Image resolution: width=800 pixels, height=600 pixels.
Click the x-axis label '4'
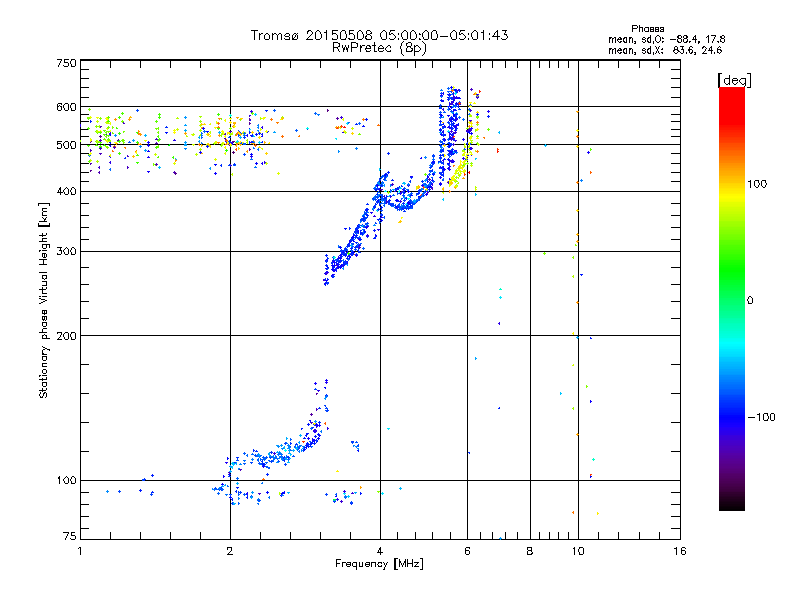pos(380,551)
